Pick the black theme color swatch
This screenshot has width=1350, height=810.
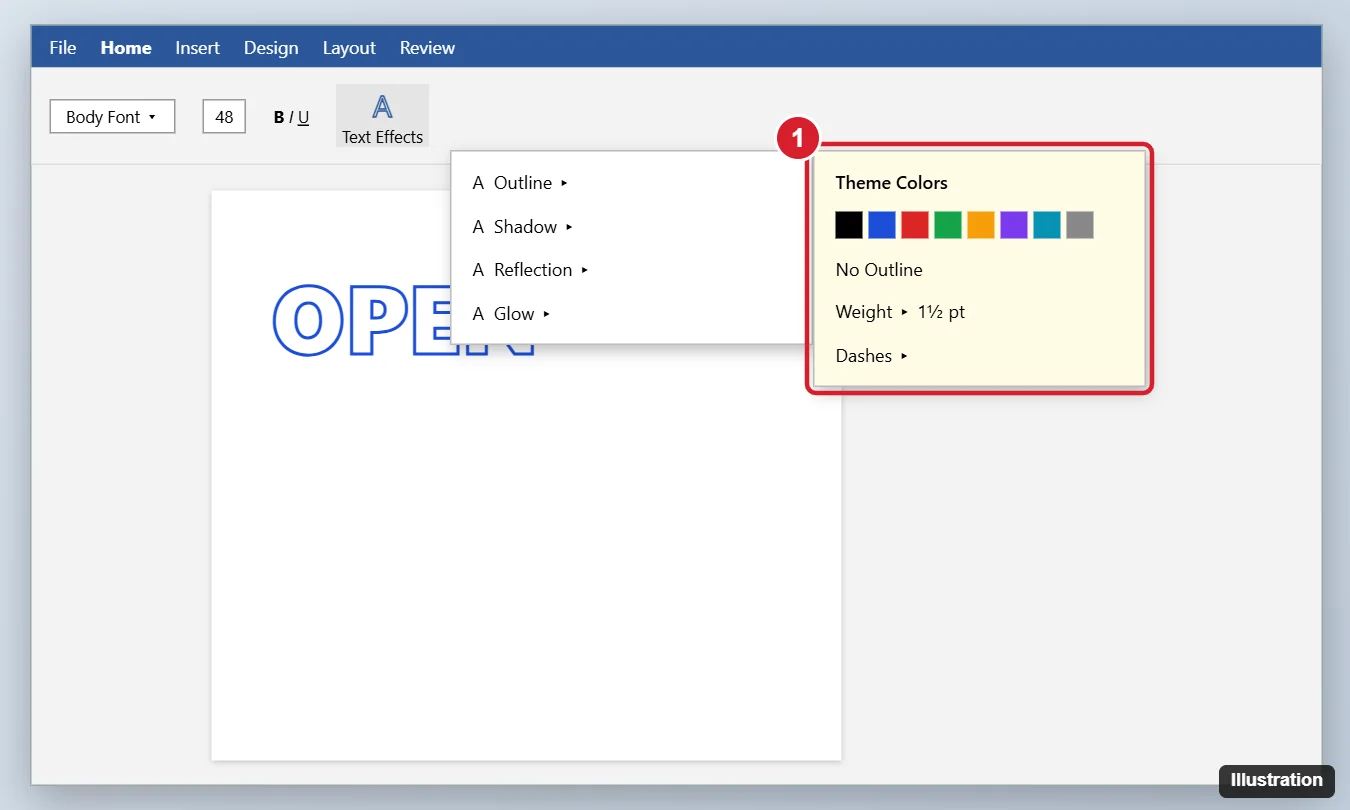click(849, 225)
